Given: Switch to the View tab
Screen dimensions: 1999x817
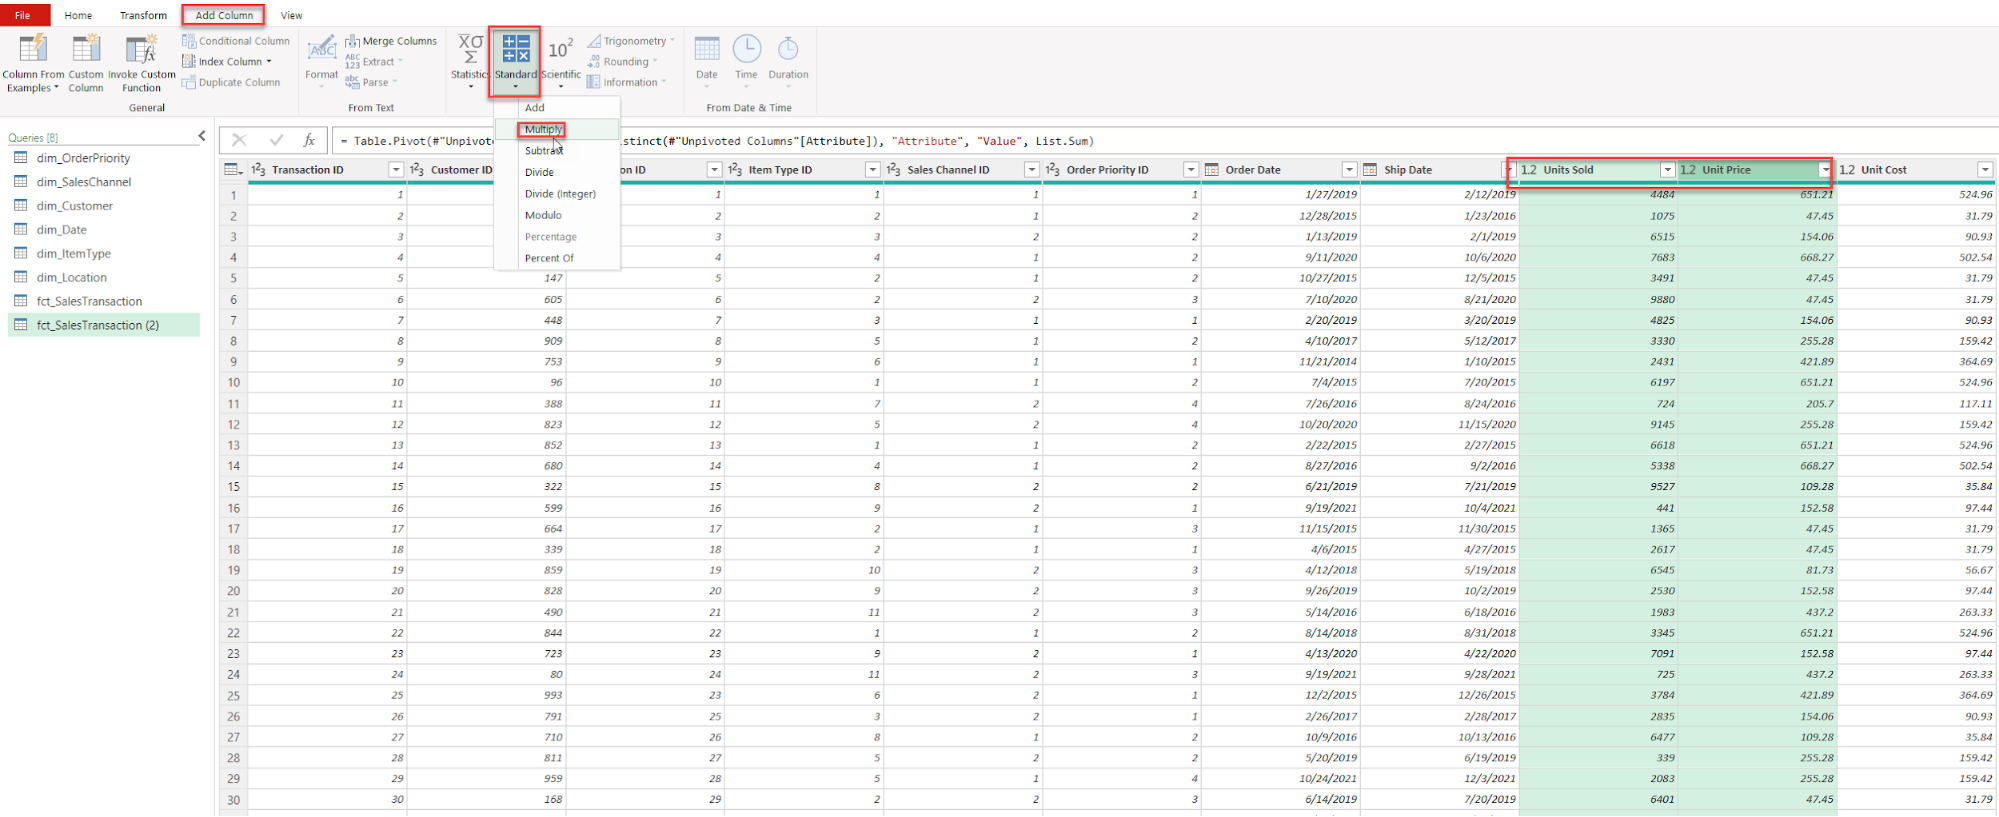Looking at the screenshot, I should 291,15.
